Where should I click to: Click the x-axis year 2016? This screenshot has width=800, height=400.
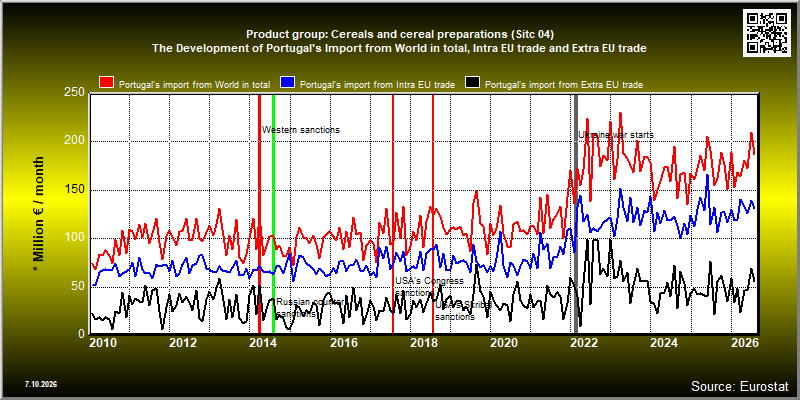[343, 343]
